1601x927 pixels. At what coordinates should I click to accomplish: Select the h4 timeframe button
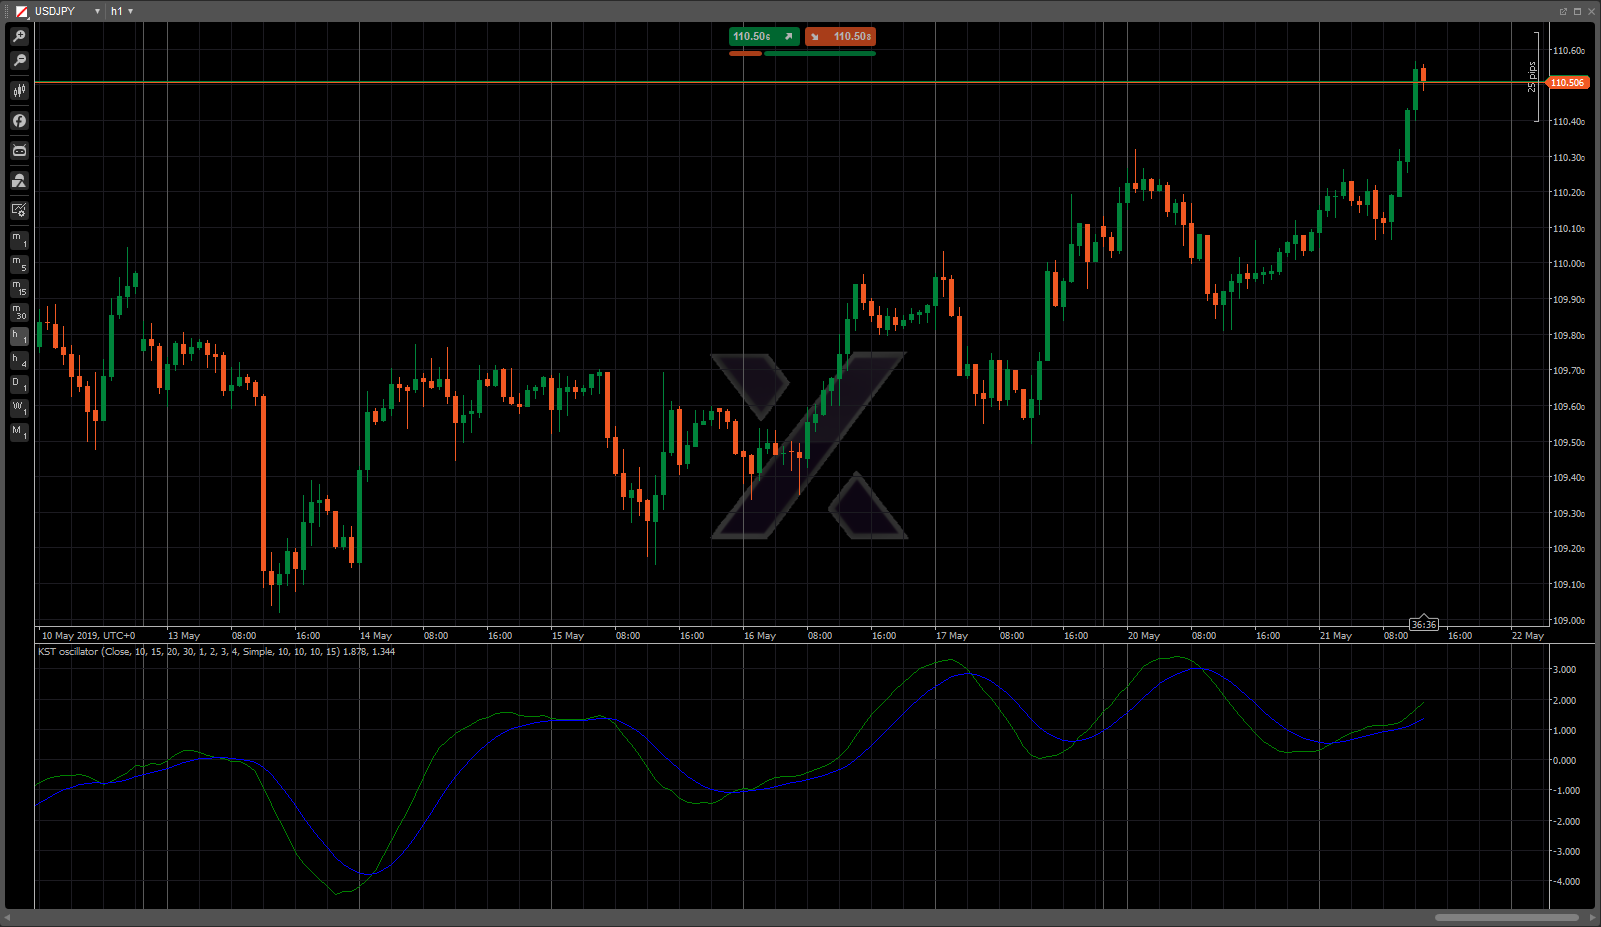click(x=19, y=360)
